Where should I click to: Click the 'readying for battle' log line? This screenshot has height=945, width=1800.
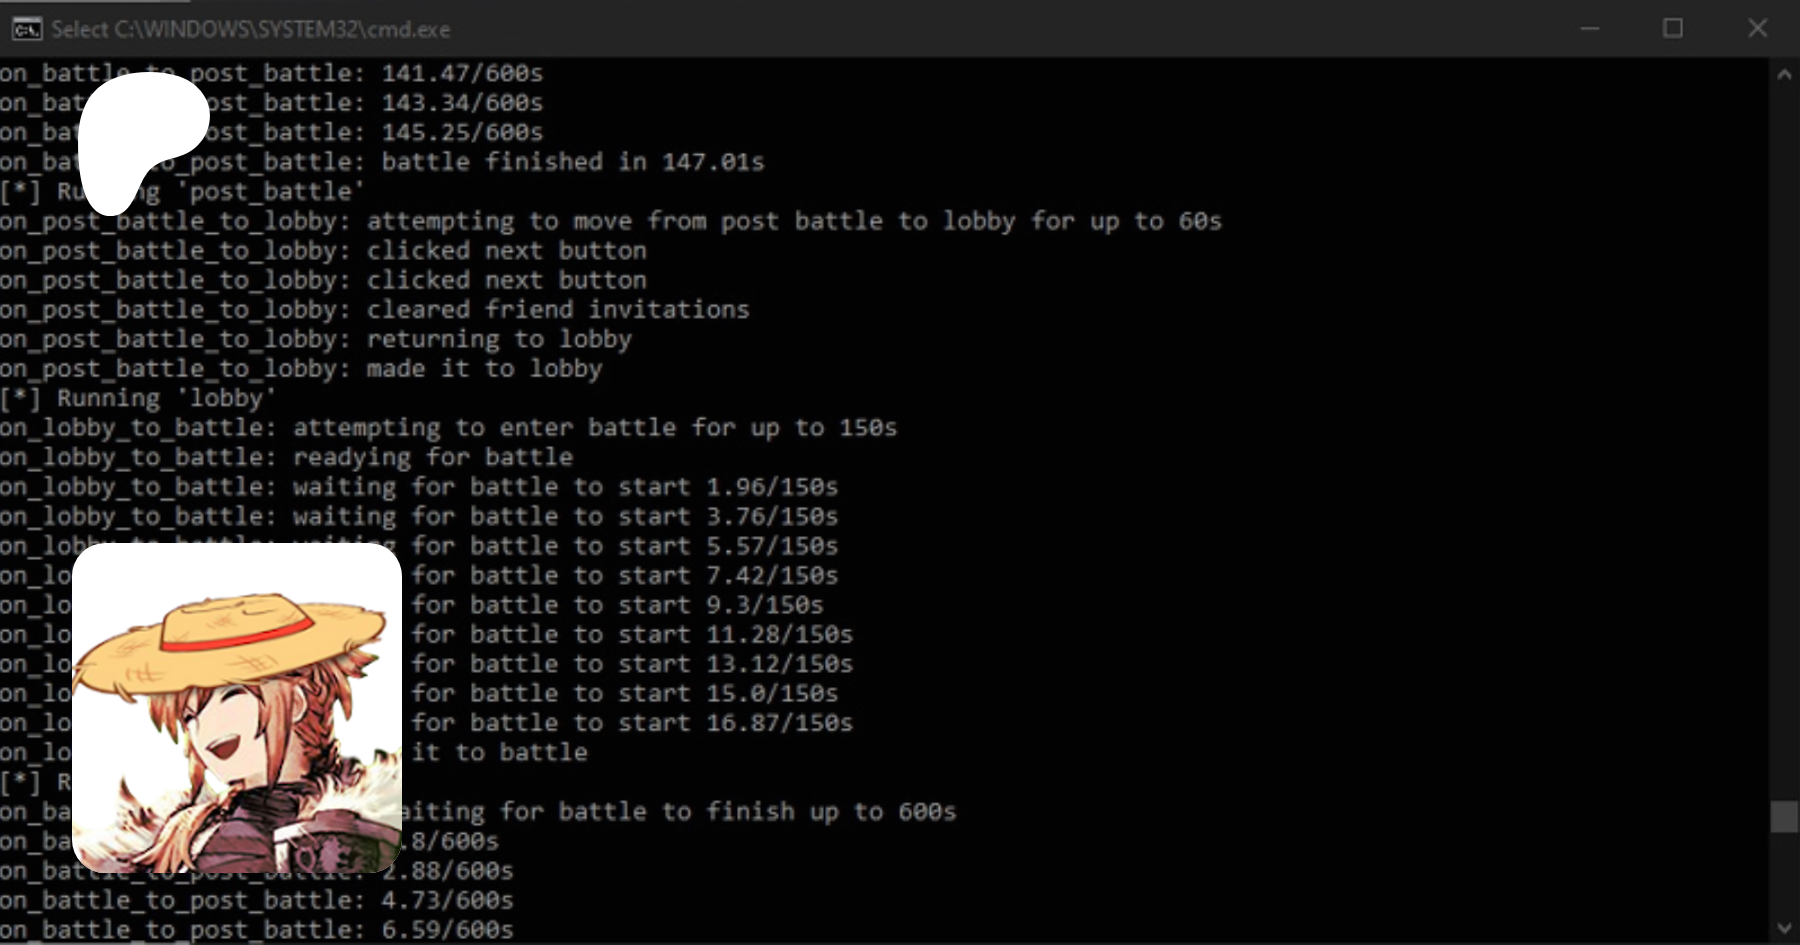[432, 458]
